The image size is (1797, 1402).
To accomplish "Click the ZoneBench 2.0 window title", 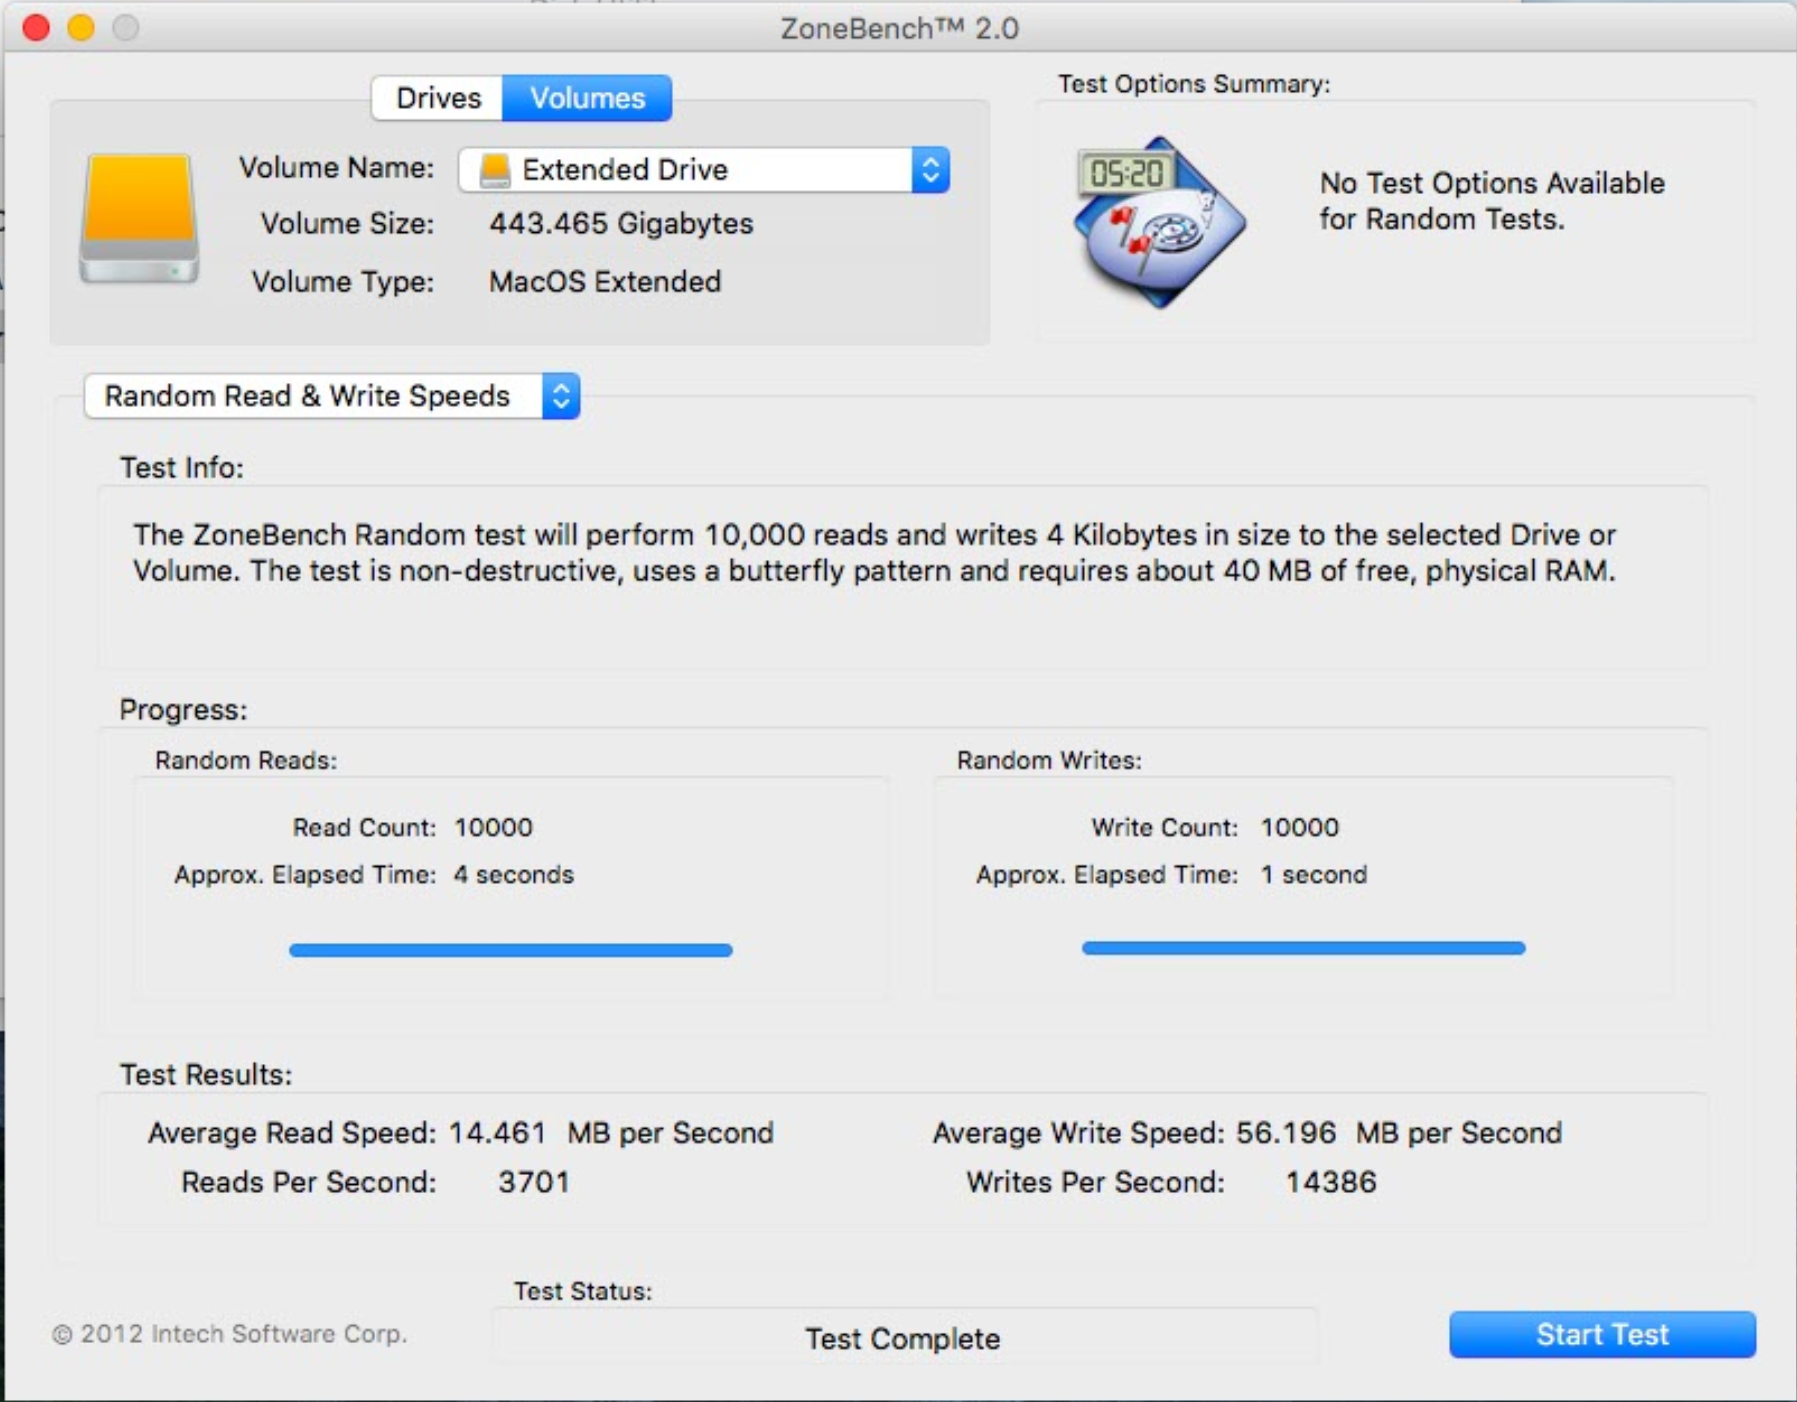I will (x=900, y=29).
